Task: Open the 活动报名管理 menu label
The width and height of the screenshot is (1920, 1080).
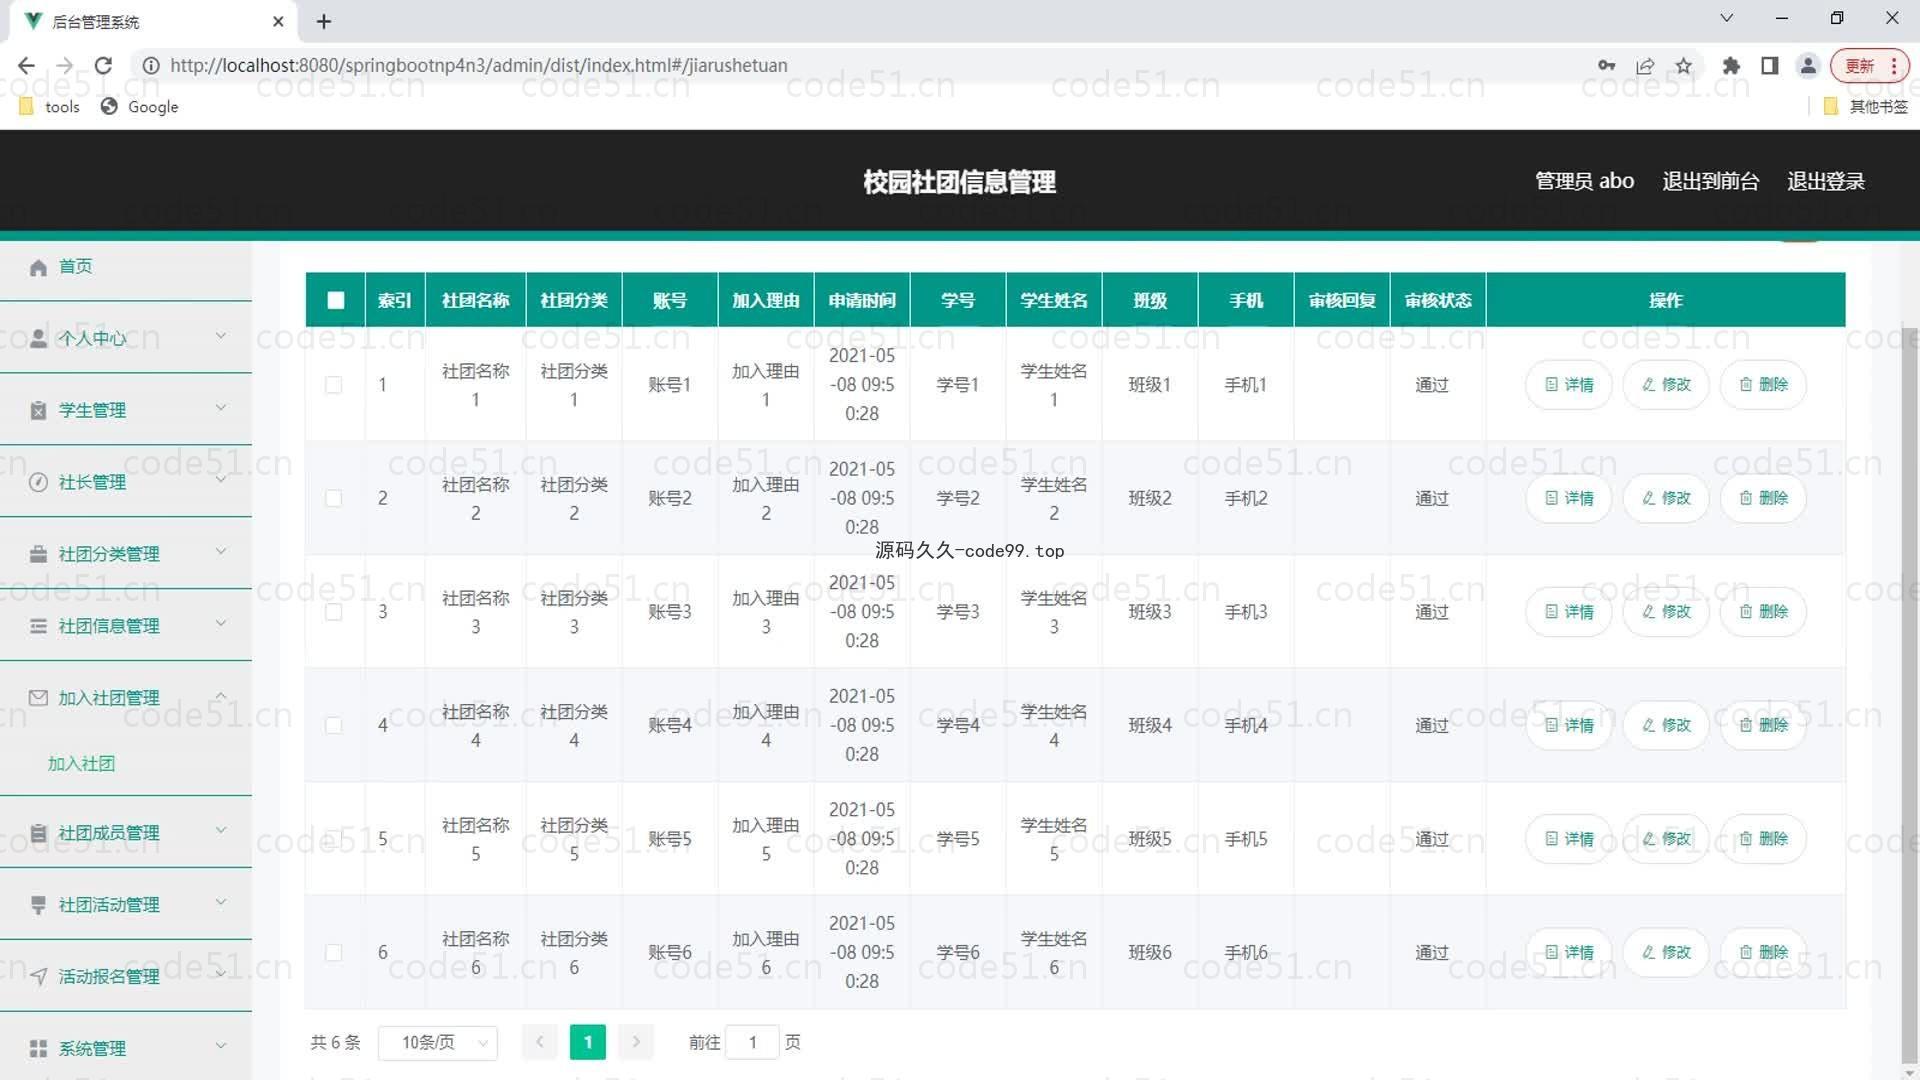Action: tap(109, 977)
